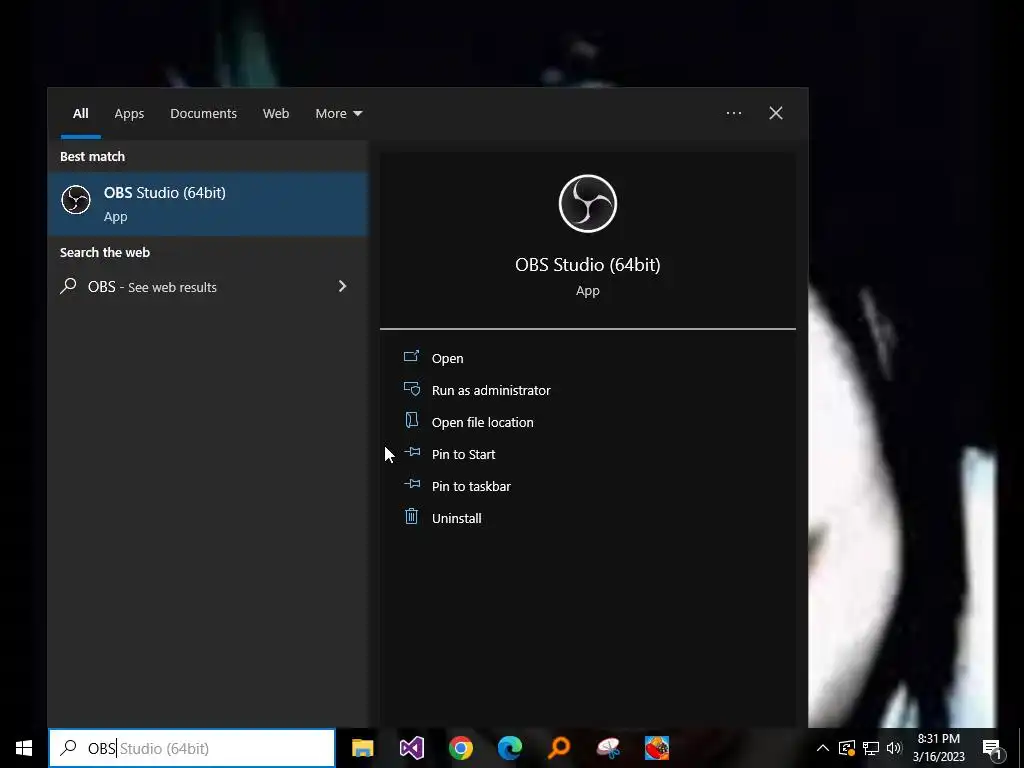Open the Snipping tool icon on taskbar
The height and width of the screenshot is (768, 1024).
point(608,748)
